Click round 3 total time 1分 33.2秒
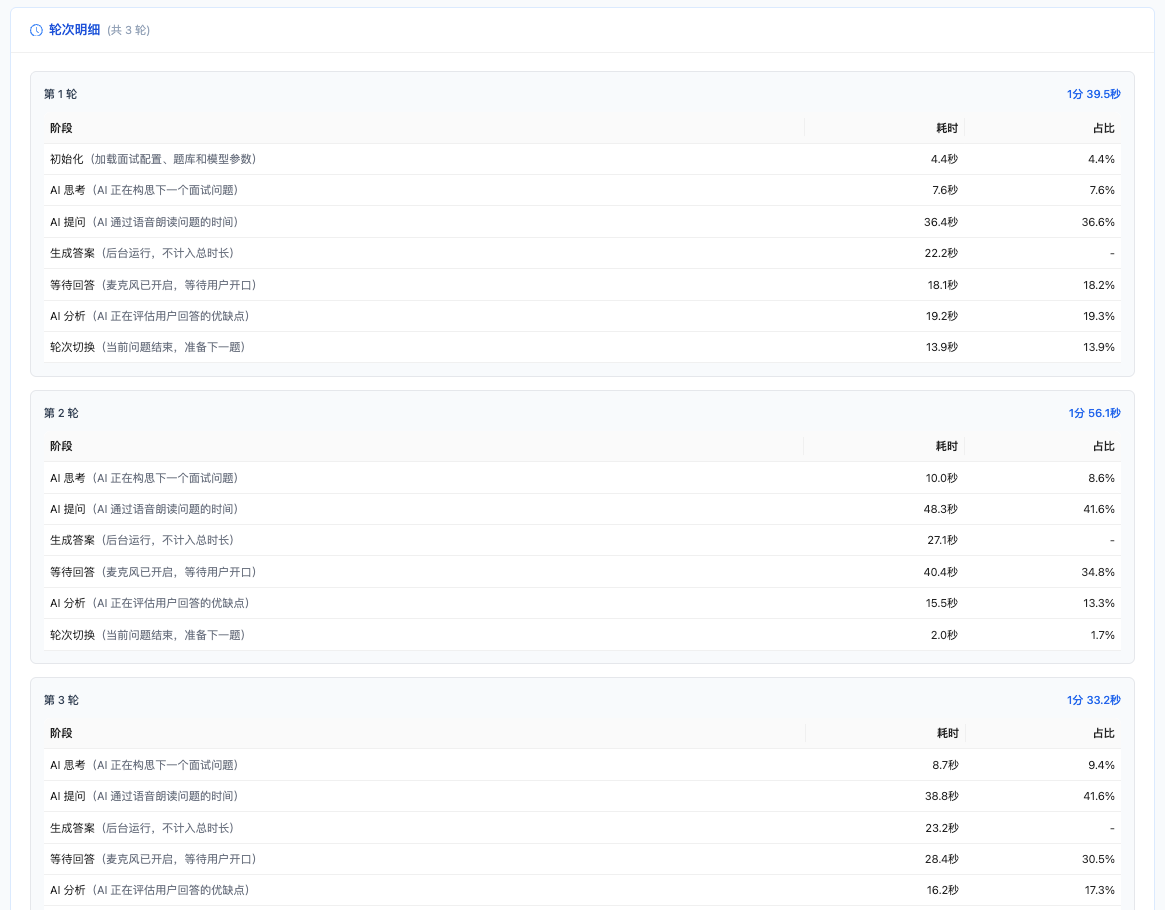1165x910 pixels. (1093, 700)
